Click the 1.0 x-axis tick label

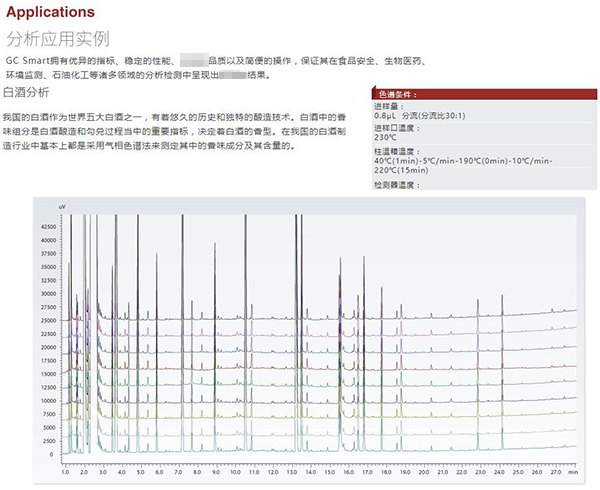[65, 467]
